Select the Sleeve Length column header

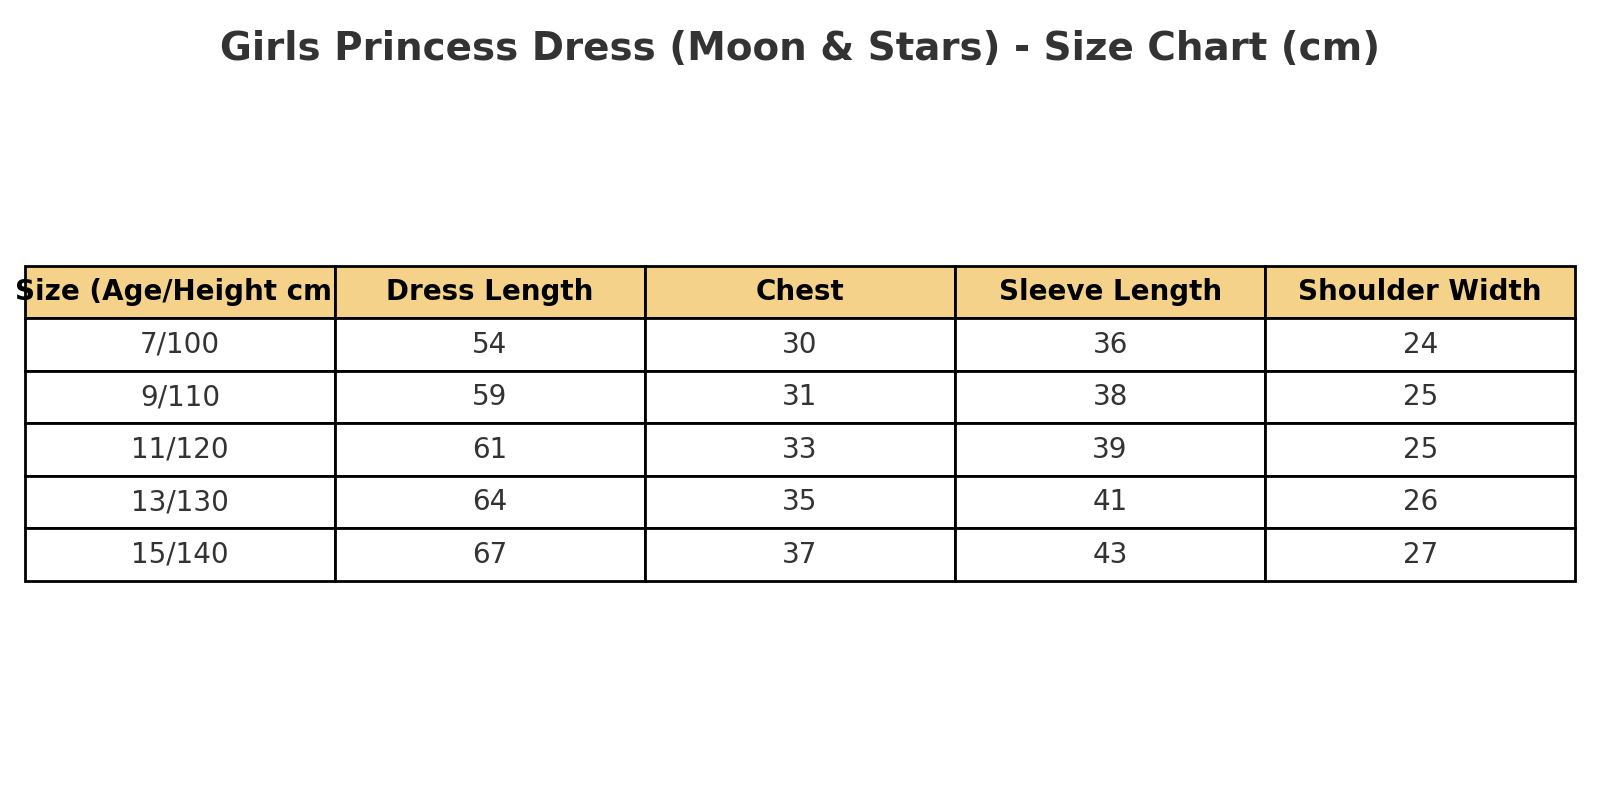click(1109, 292)
